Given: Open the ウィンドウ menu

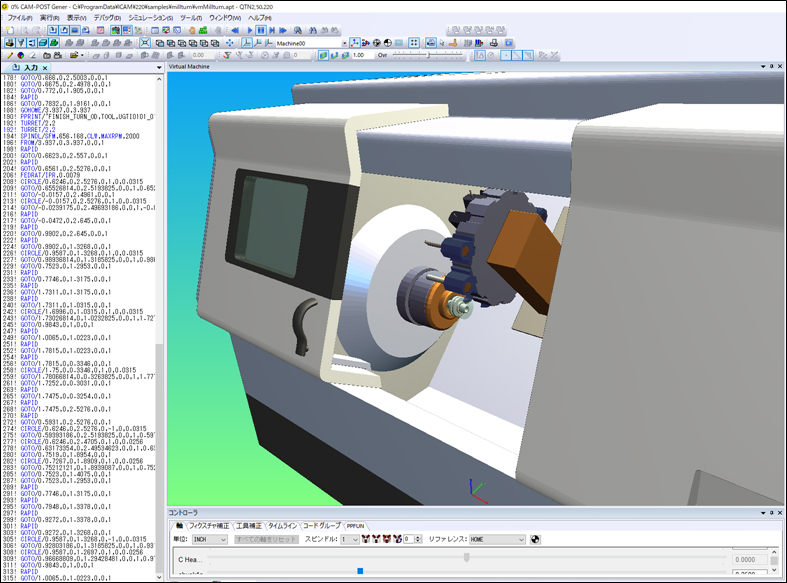Looking at the screenshot, I should pyautogui.click(x=225, y=18).
